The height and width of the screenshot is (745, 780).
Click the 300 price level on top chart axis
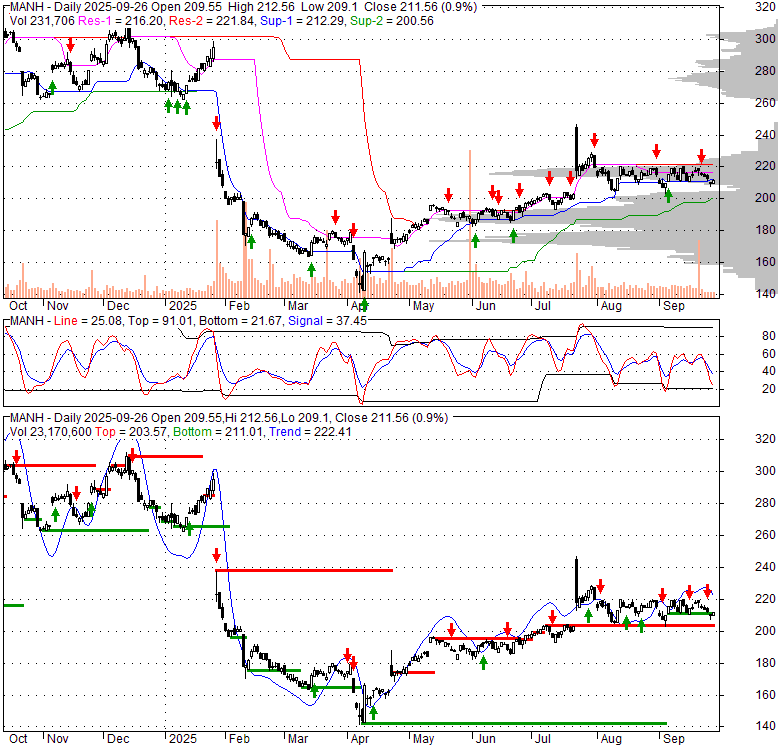(x=765, y=39)
